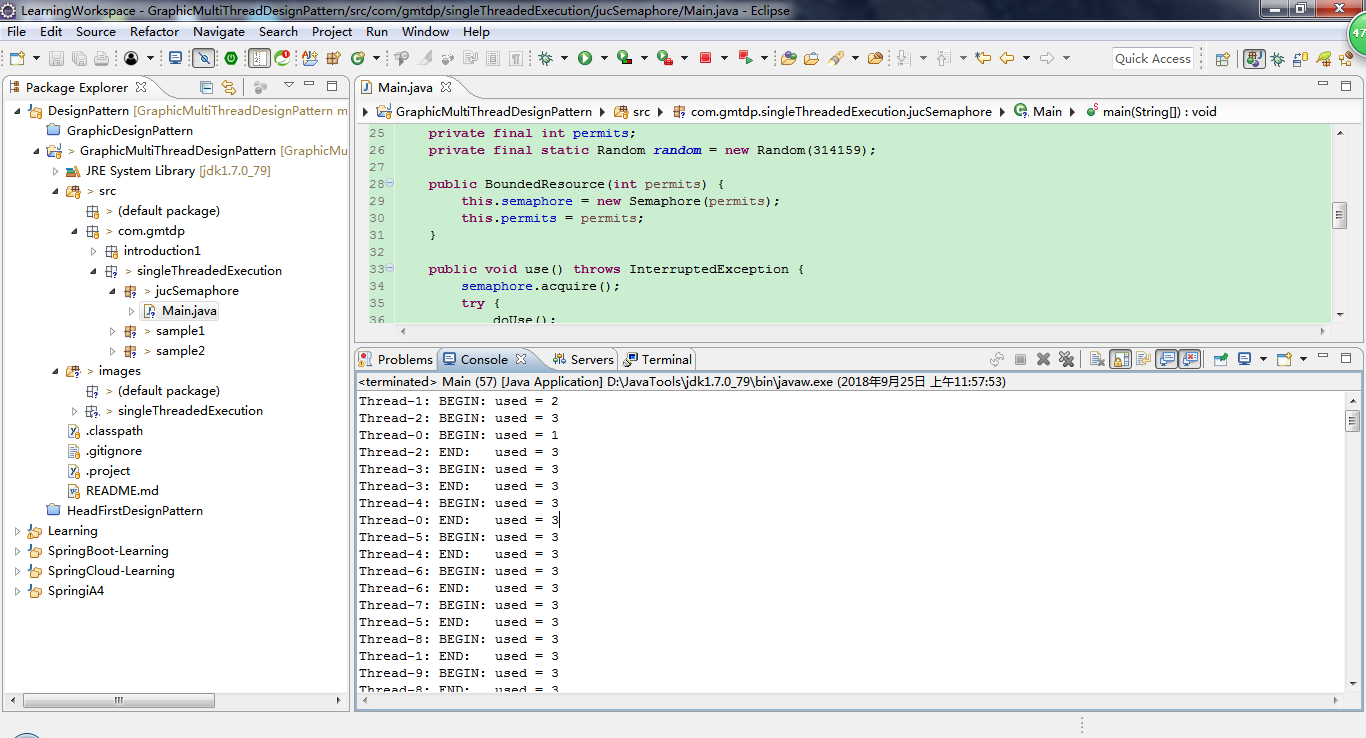Click the Pin Console icon

click(1221, 359)
